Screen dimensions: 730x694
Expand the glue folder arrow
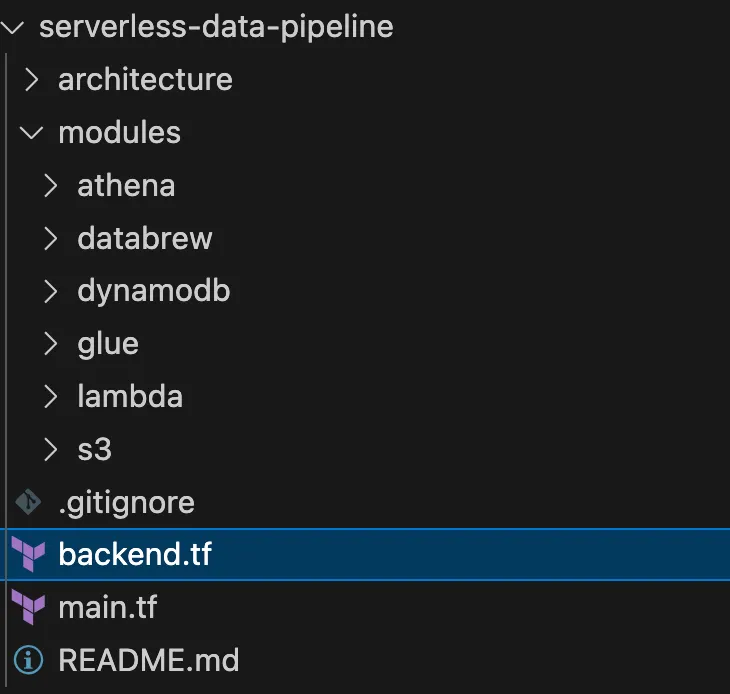[52, 344]
